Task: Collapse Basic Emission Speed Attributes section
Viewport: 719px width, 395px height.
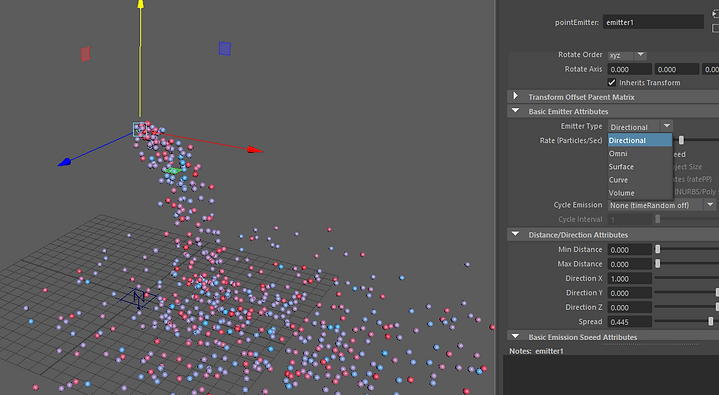Action: tap(515, 337)
